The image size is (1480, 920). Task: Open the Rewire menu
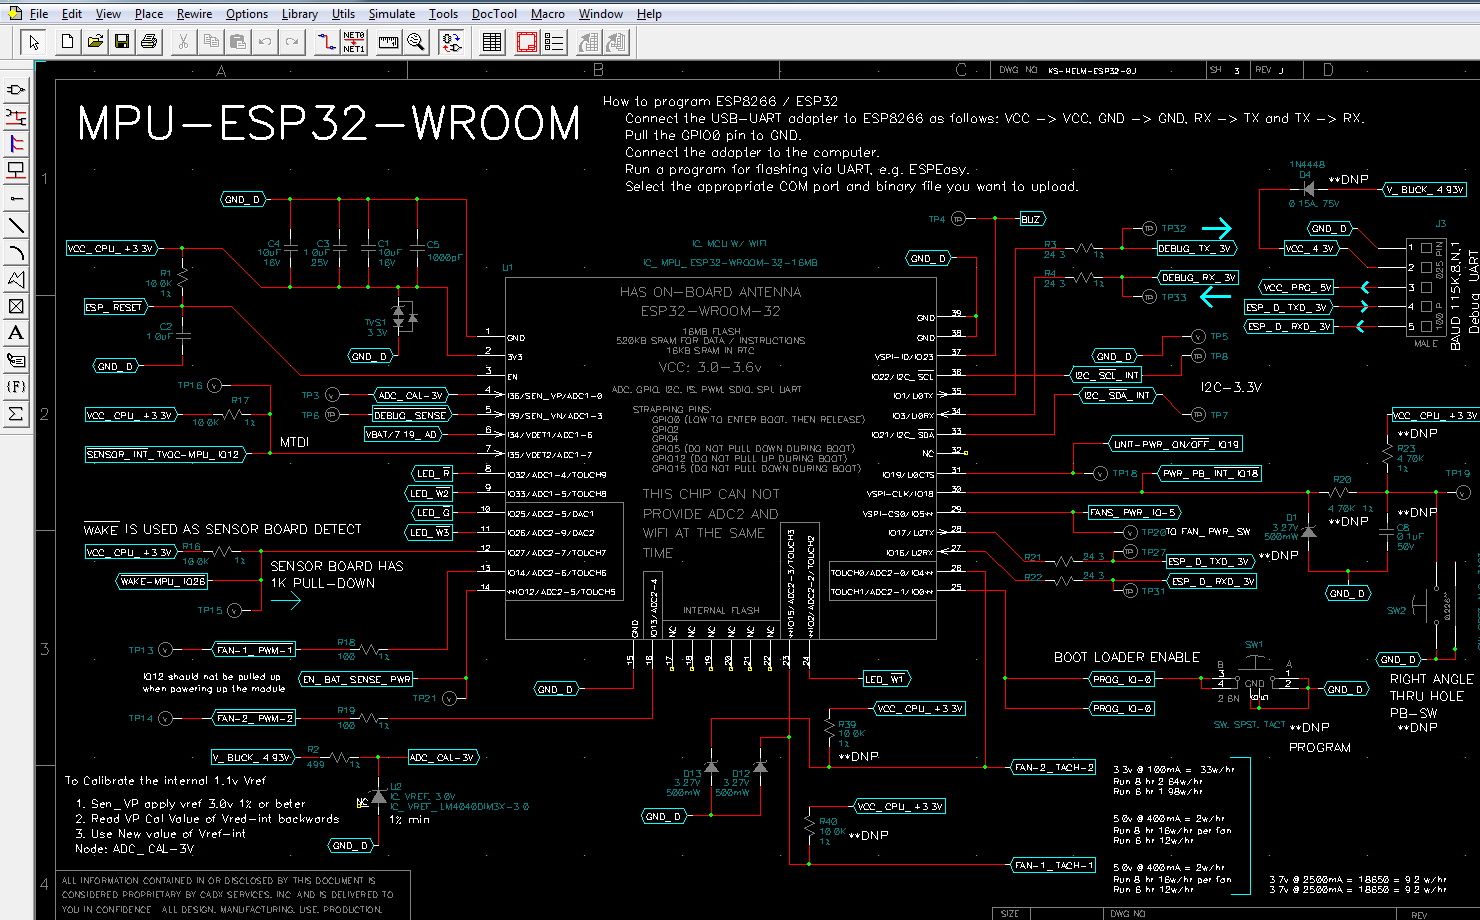point(194,14)
